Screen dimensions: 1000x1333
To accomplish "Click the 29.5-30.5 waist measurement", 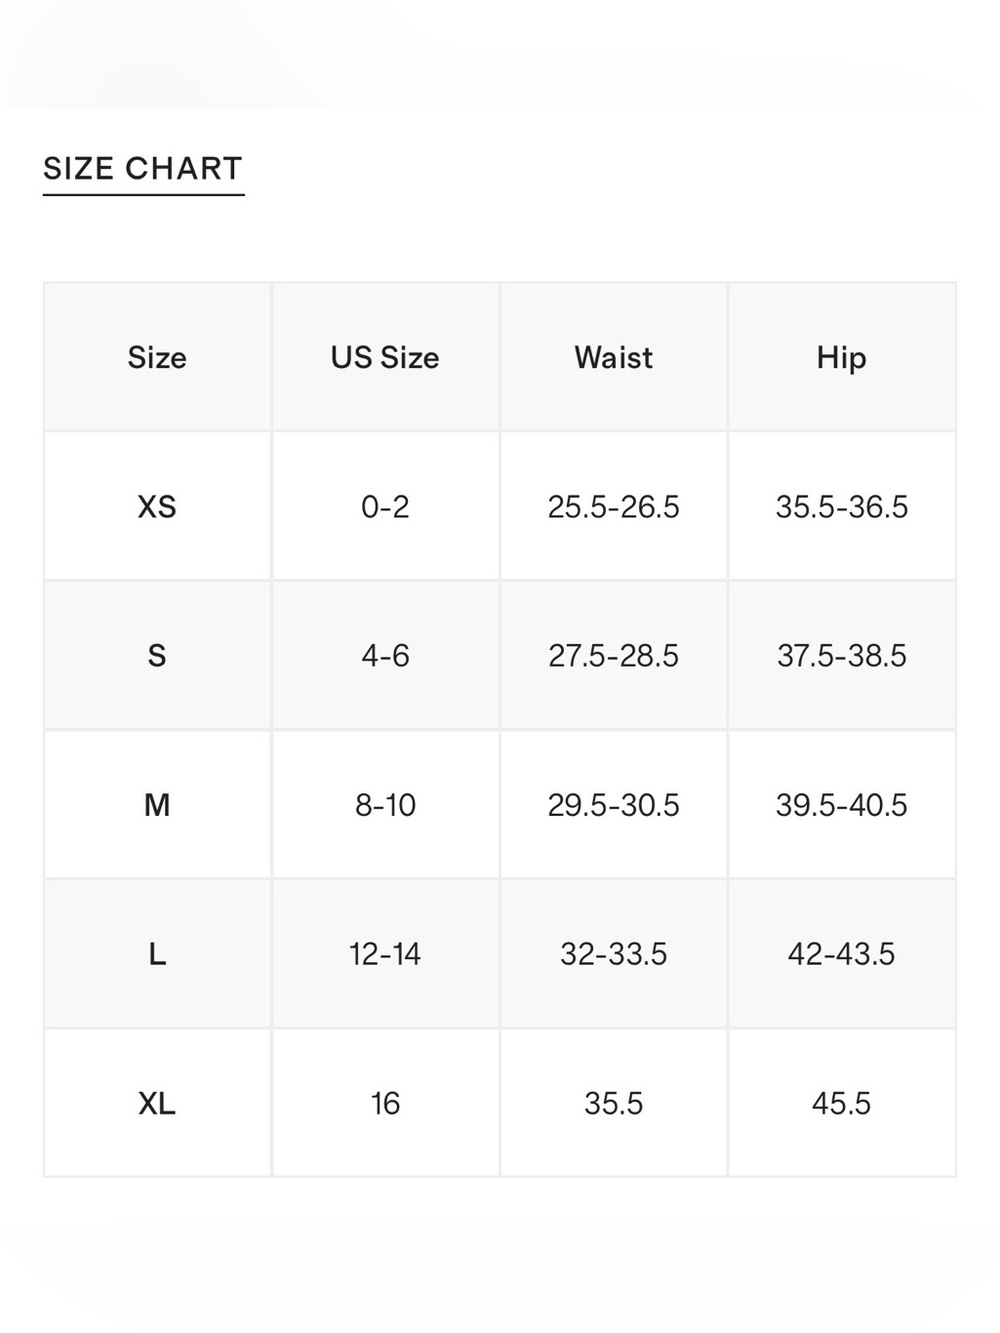I will pyautogui.click(x=613, y=804).
